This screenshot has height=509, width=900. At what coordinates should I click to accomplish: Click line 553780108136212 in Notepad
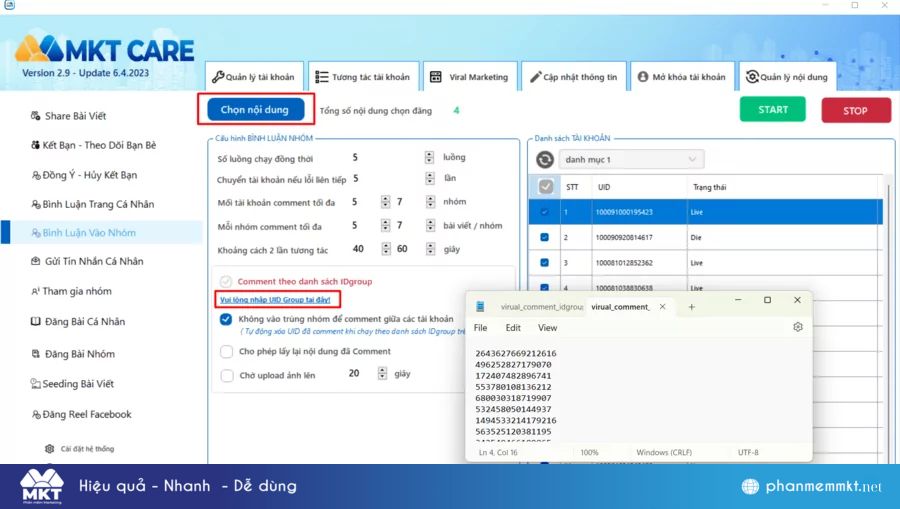coord(513,387)
